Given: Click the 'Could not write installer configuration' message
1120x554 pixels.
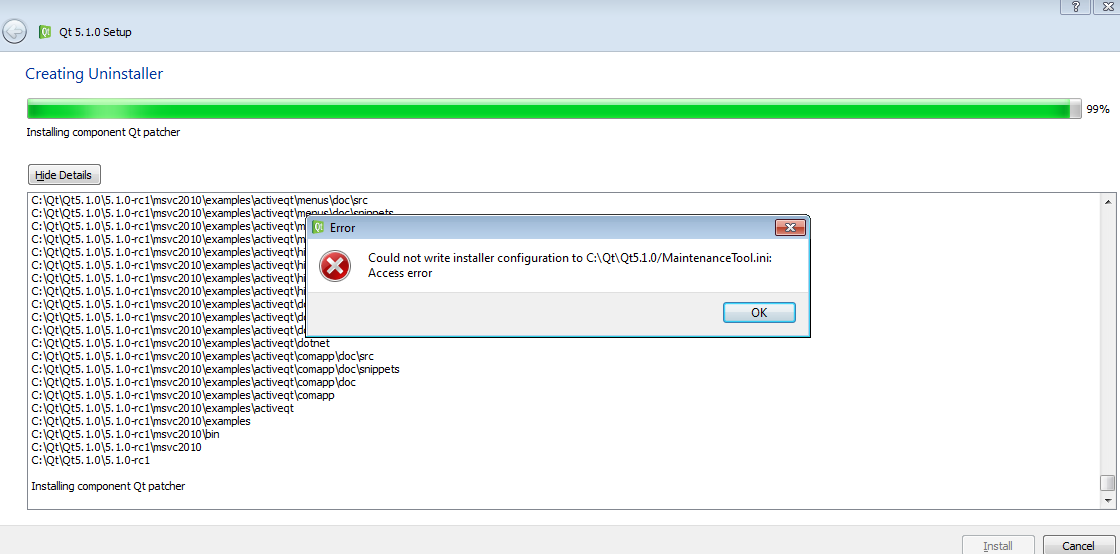Looking at the screenshot, I should pyautogui.click(x=570, y=258).
